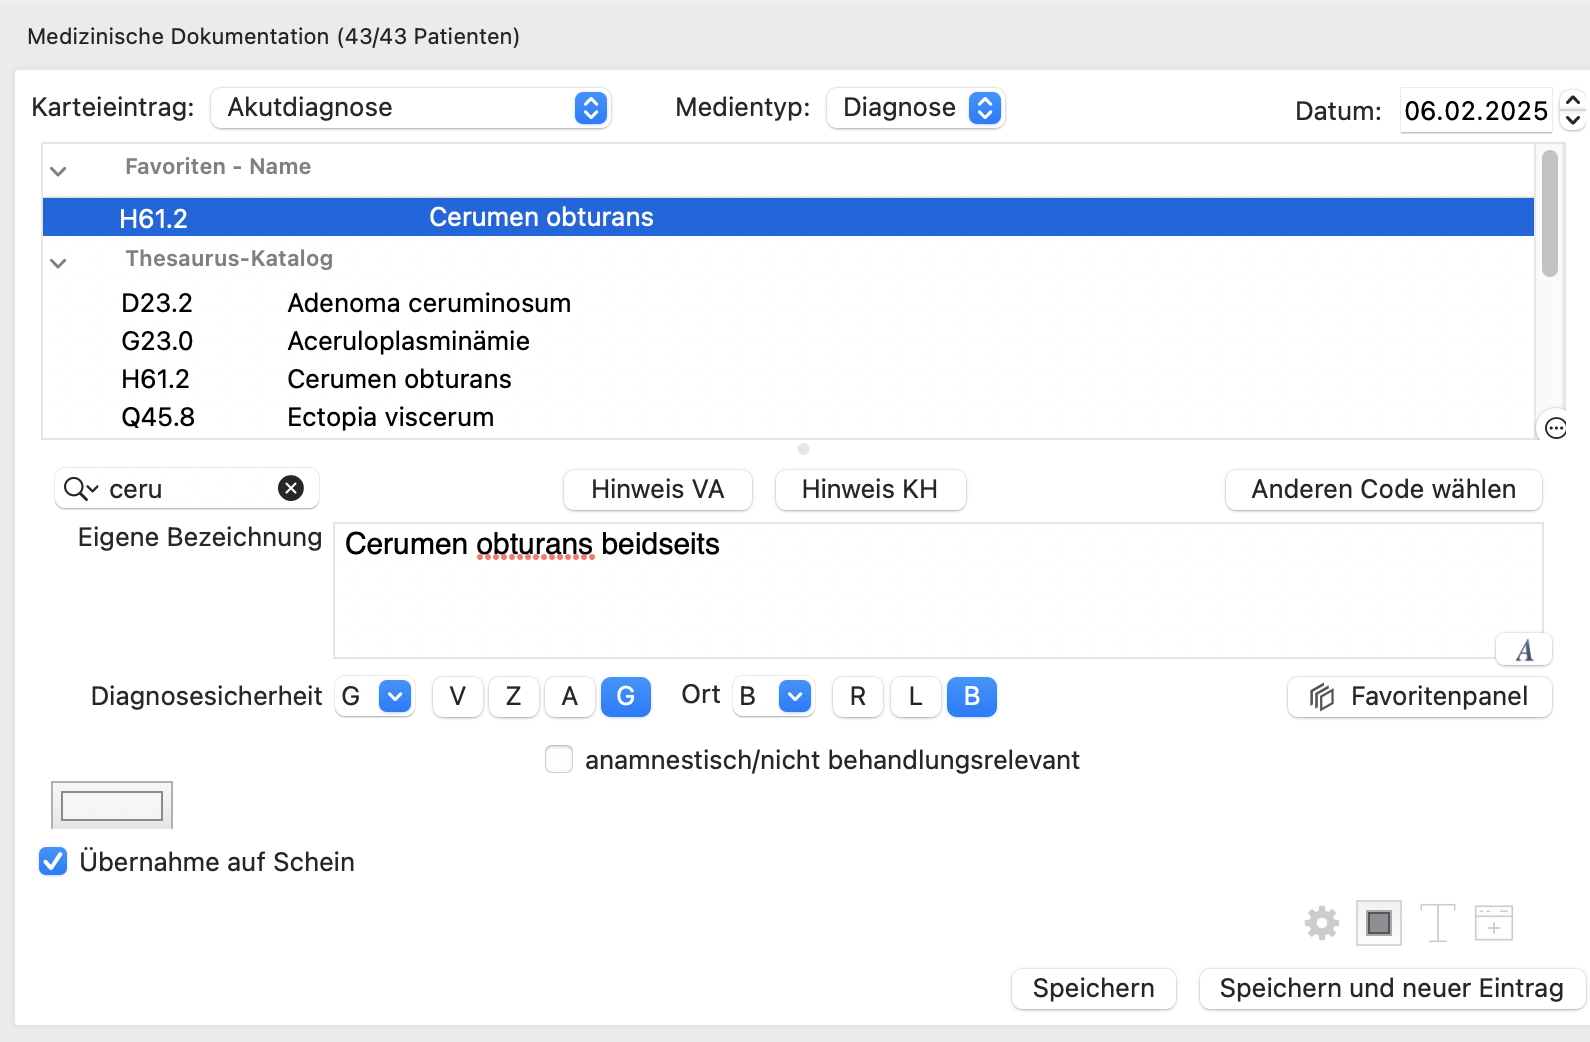Uncheck Übernahme auf Schein
The image size is (1590, 1042).
point(53,861)
